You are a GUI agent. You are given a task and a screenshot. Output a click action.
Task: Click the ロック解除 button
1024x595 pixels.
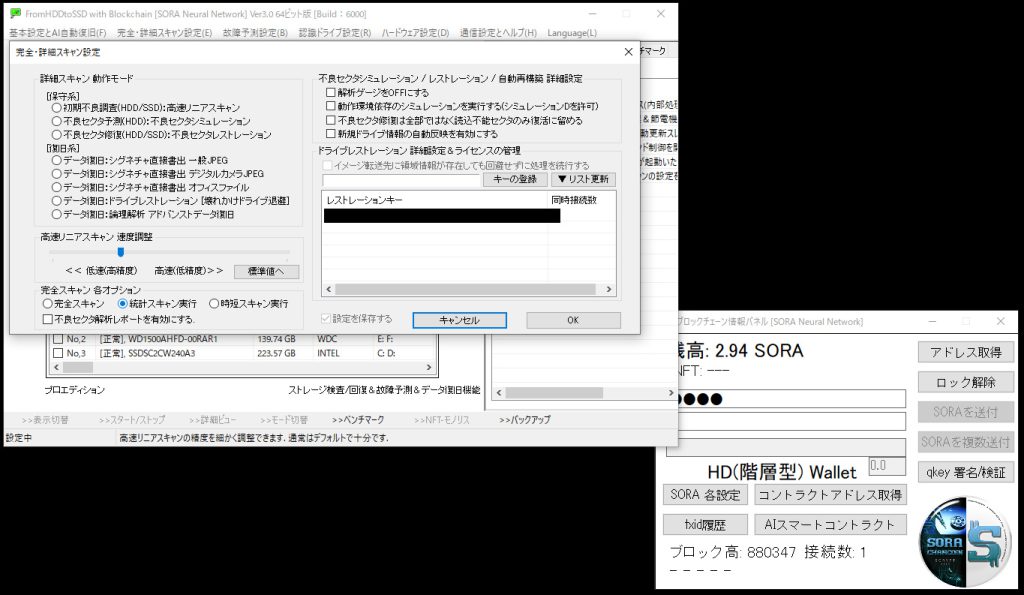(x=966, y=382)
